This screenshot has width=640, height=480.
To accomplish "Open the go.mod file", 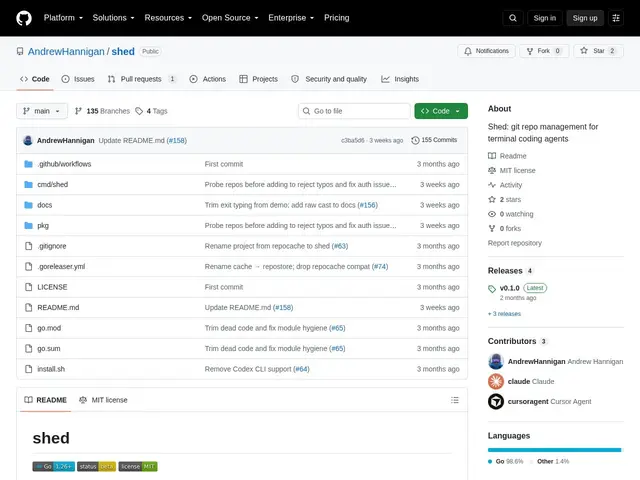I will 49,328.
